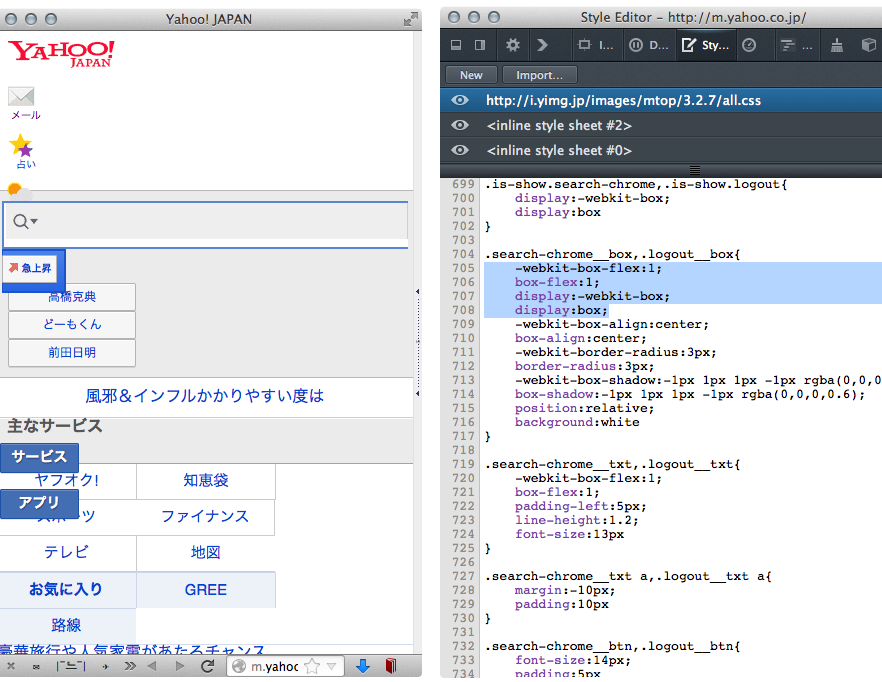This screenshot has height=682, width=882.
Task: Open the 占い link
Action: click(26, 164)
